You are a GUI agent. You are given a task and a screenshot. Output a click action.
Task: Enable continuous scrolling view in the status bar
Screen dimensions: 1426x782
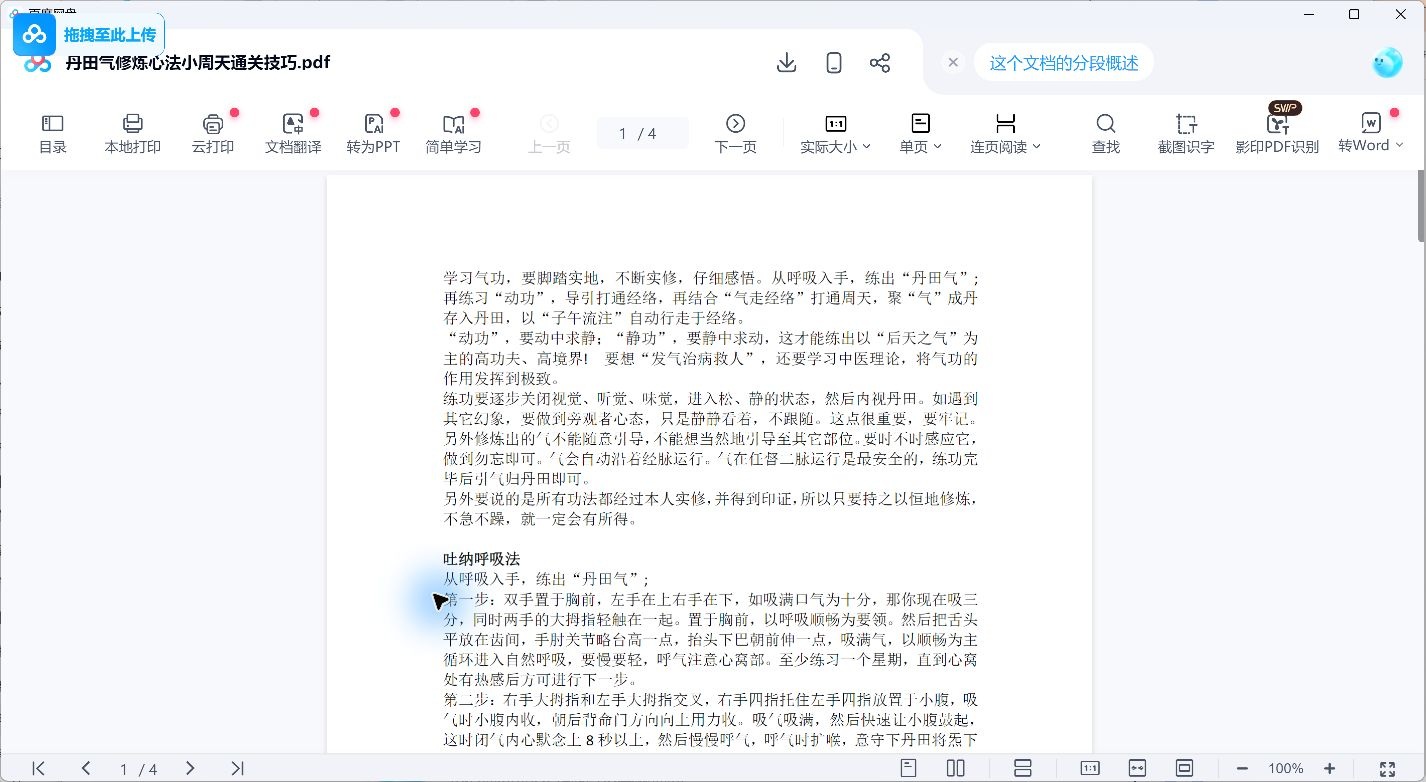click(1023, 768)
